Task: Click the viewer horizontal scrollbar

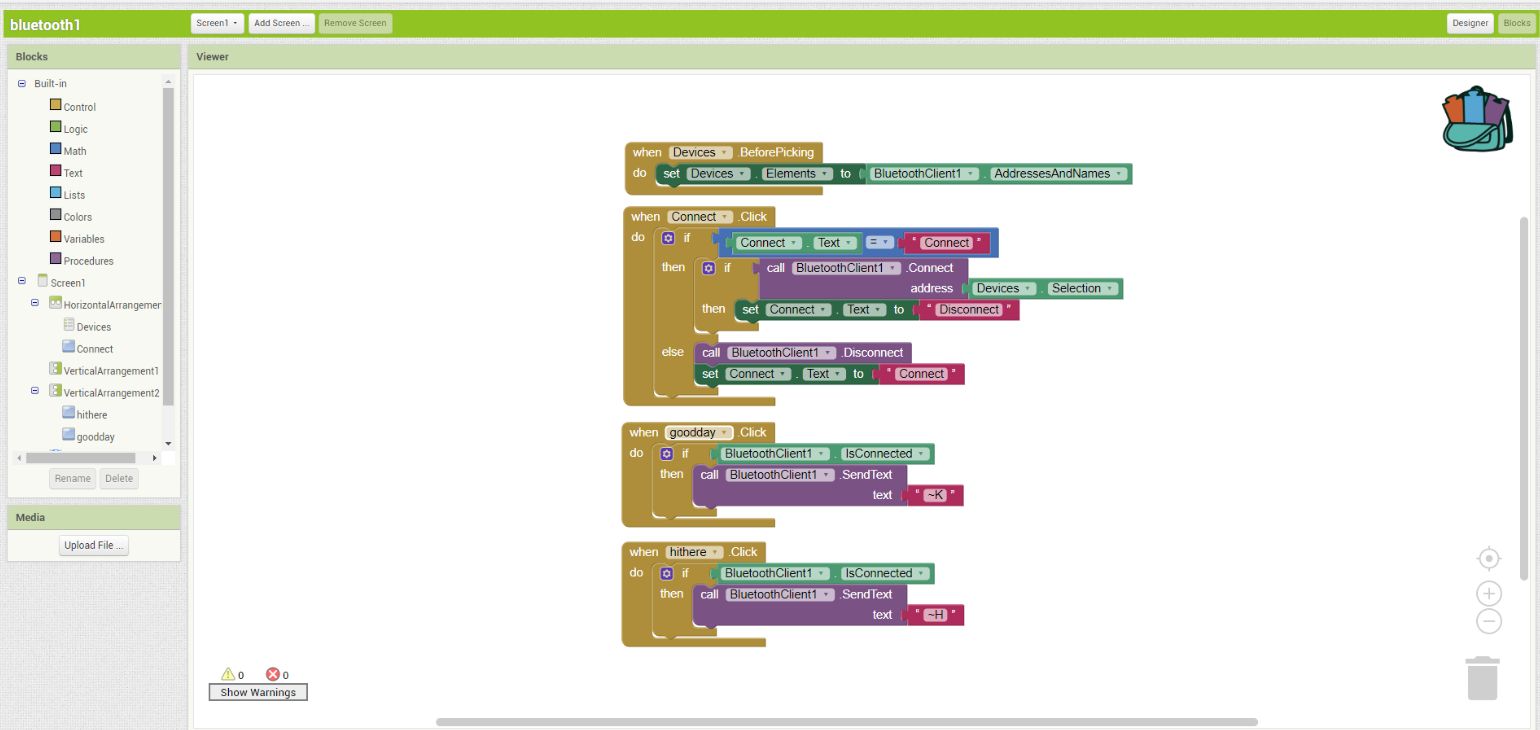Action: click(847, 722)
